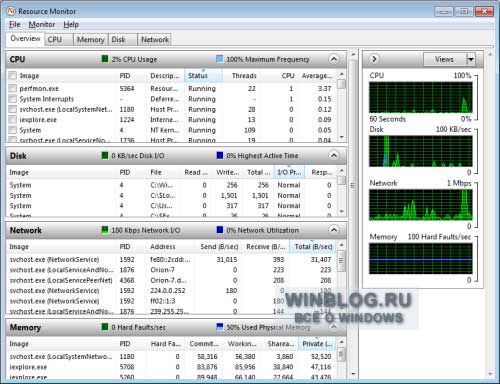The width and height of the screenshot is (500, 384).
Task: Click the Memory section header title
Action: click(x=25, y=327)
